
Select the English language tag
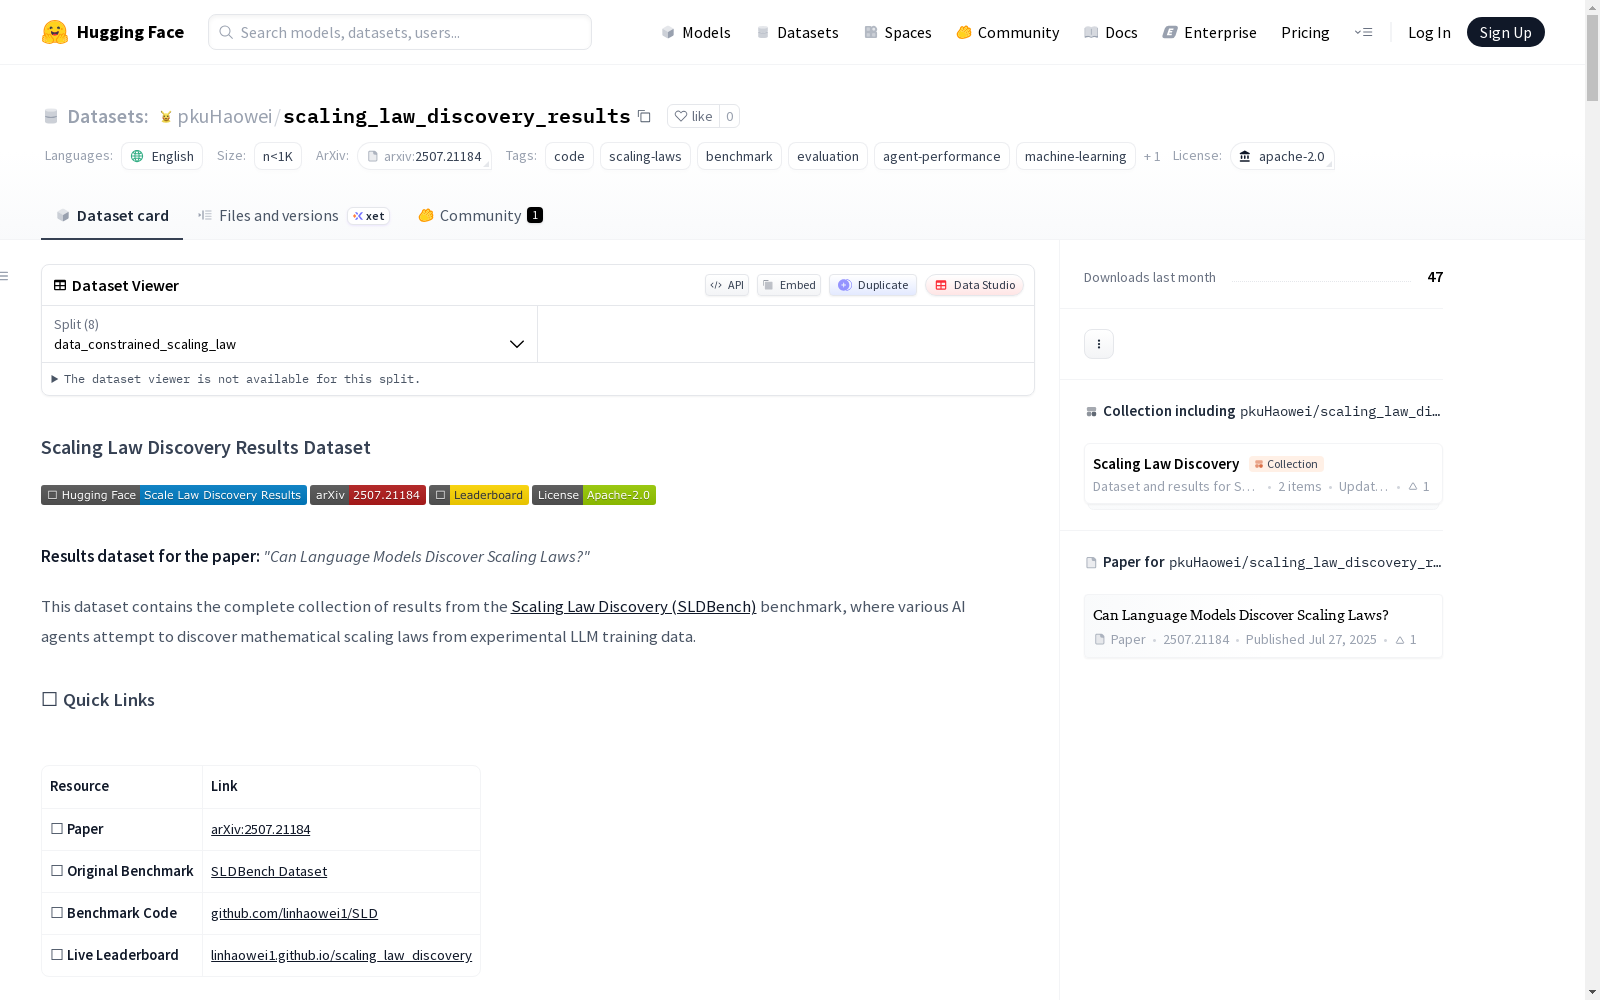[x=162, y=156]
